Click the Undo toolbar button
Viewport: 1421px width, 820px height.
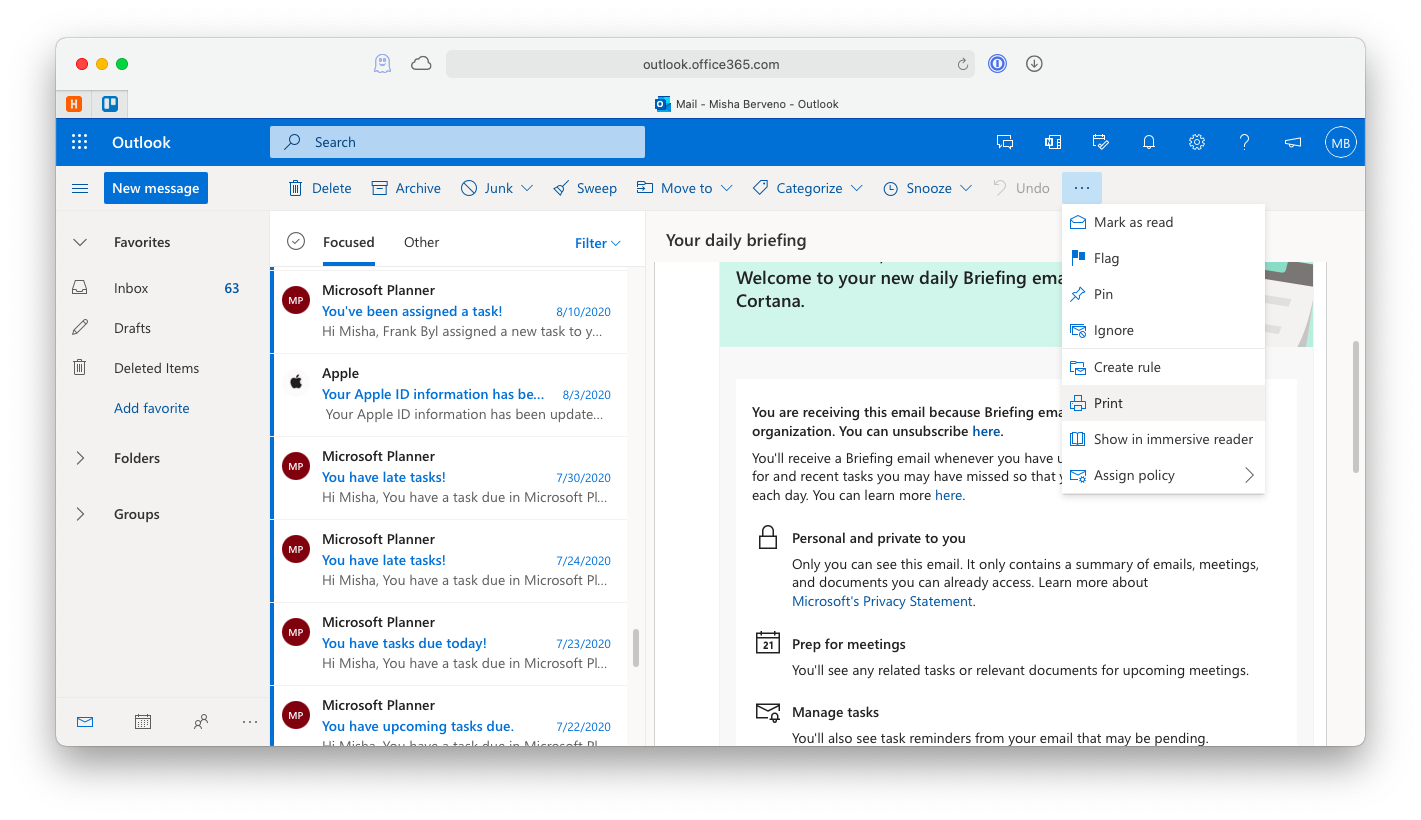1021,188
